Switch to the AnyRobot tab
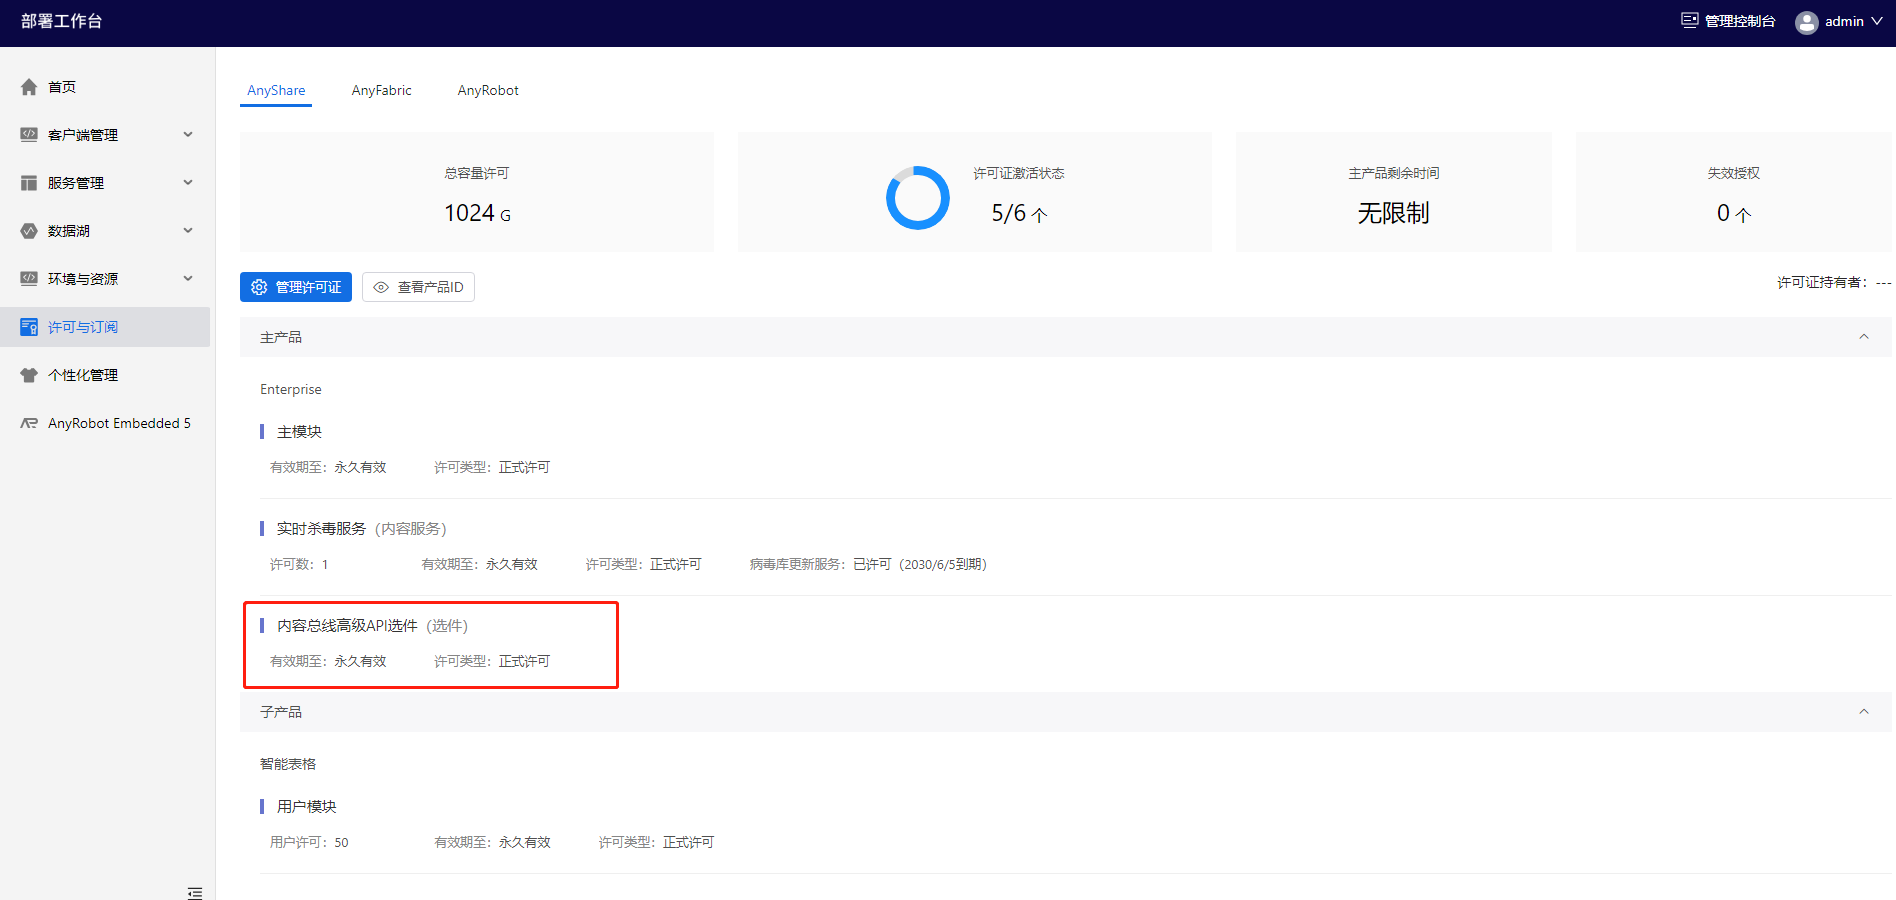This screenshot has height=900, width=1896. click(x=488, y=90)
